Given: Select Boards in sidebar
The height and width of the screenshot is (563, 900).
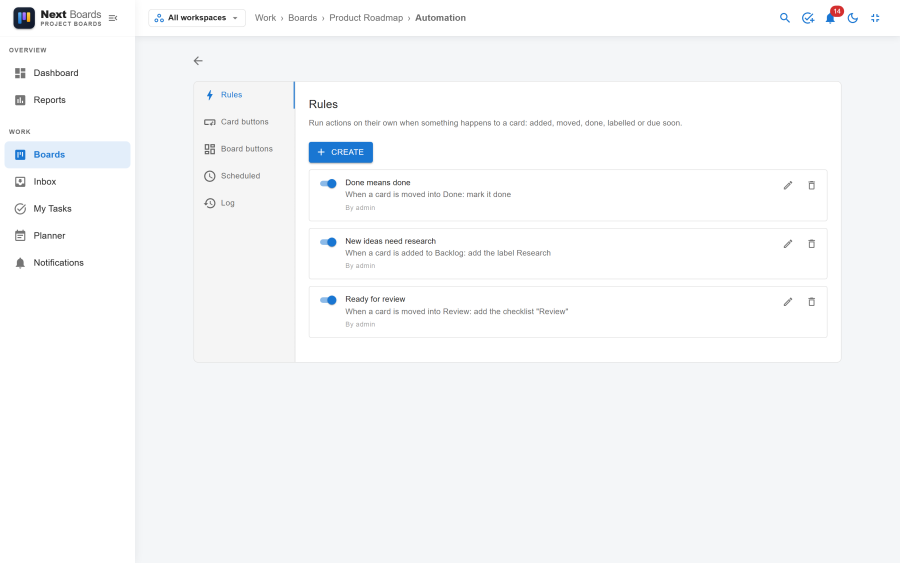Looking at the screenshot, I should 68,154.
